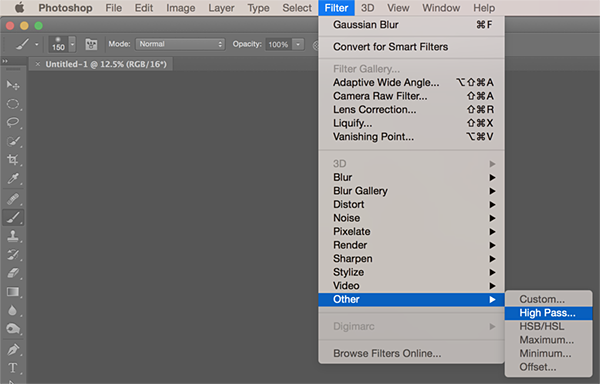Open the Help menu
The height and width of the screenshot is (384, 600).
click(x=484, y=8)
